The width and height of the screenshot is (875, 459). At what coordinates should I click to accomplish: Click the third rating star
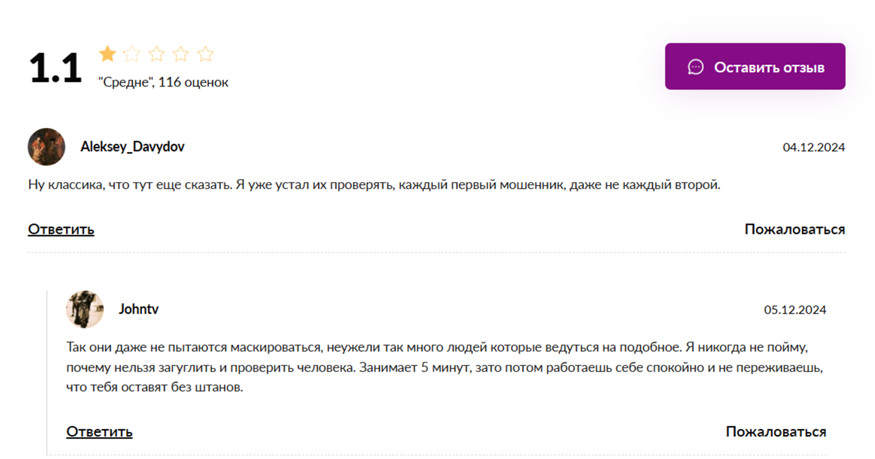pyautogui.click(x=157, y=54)
